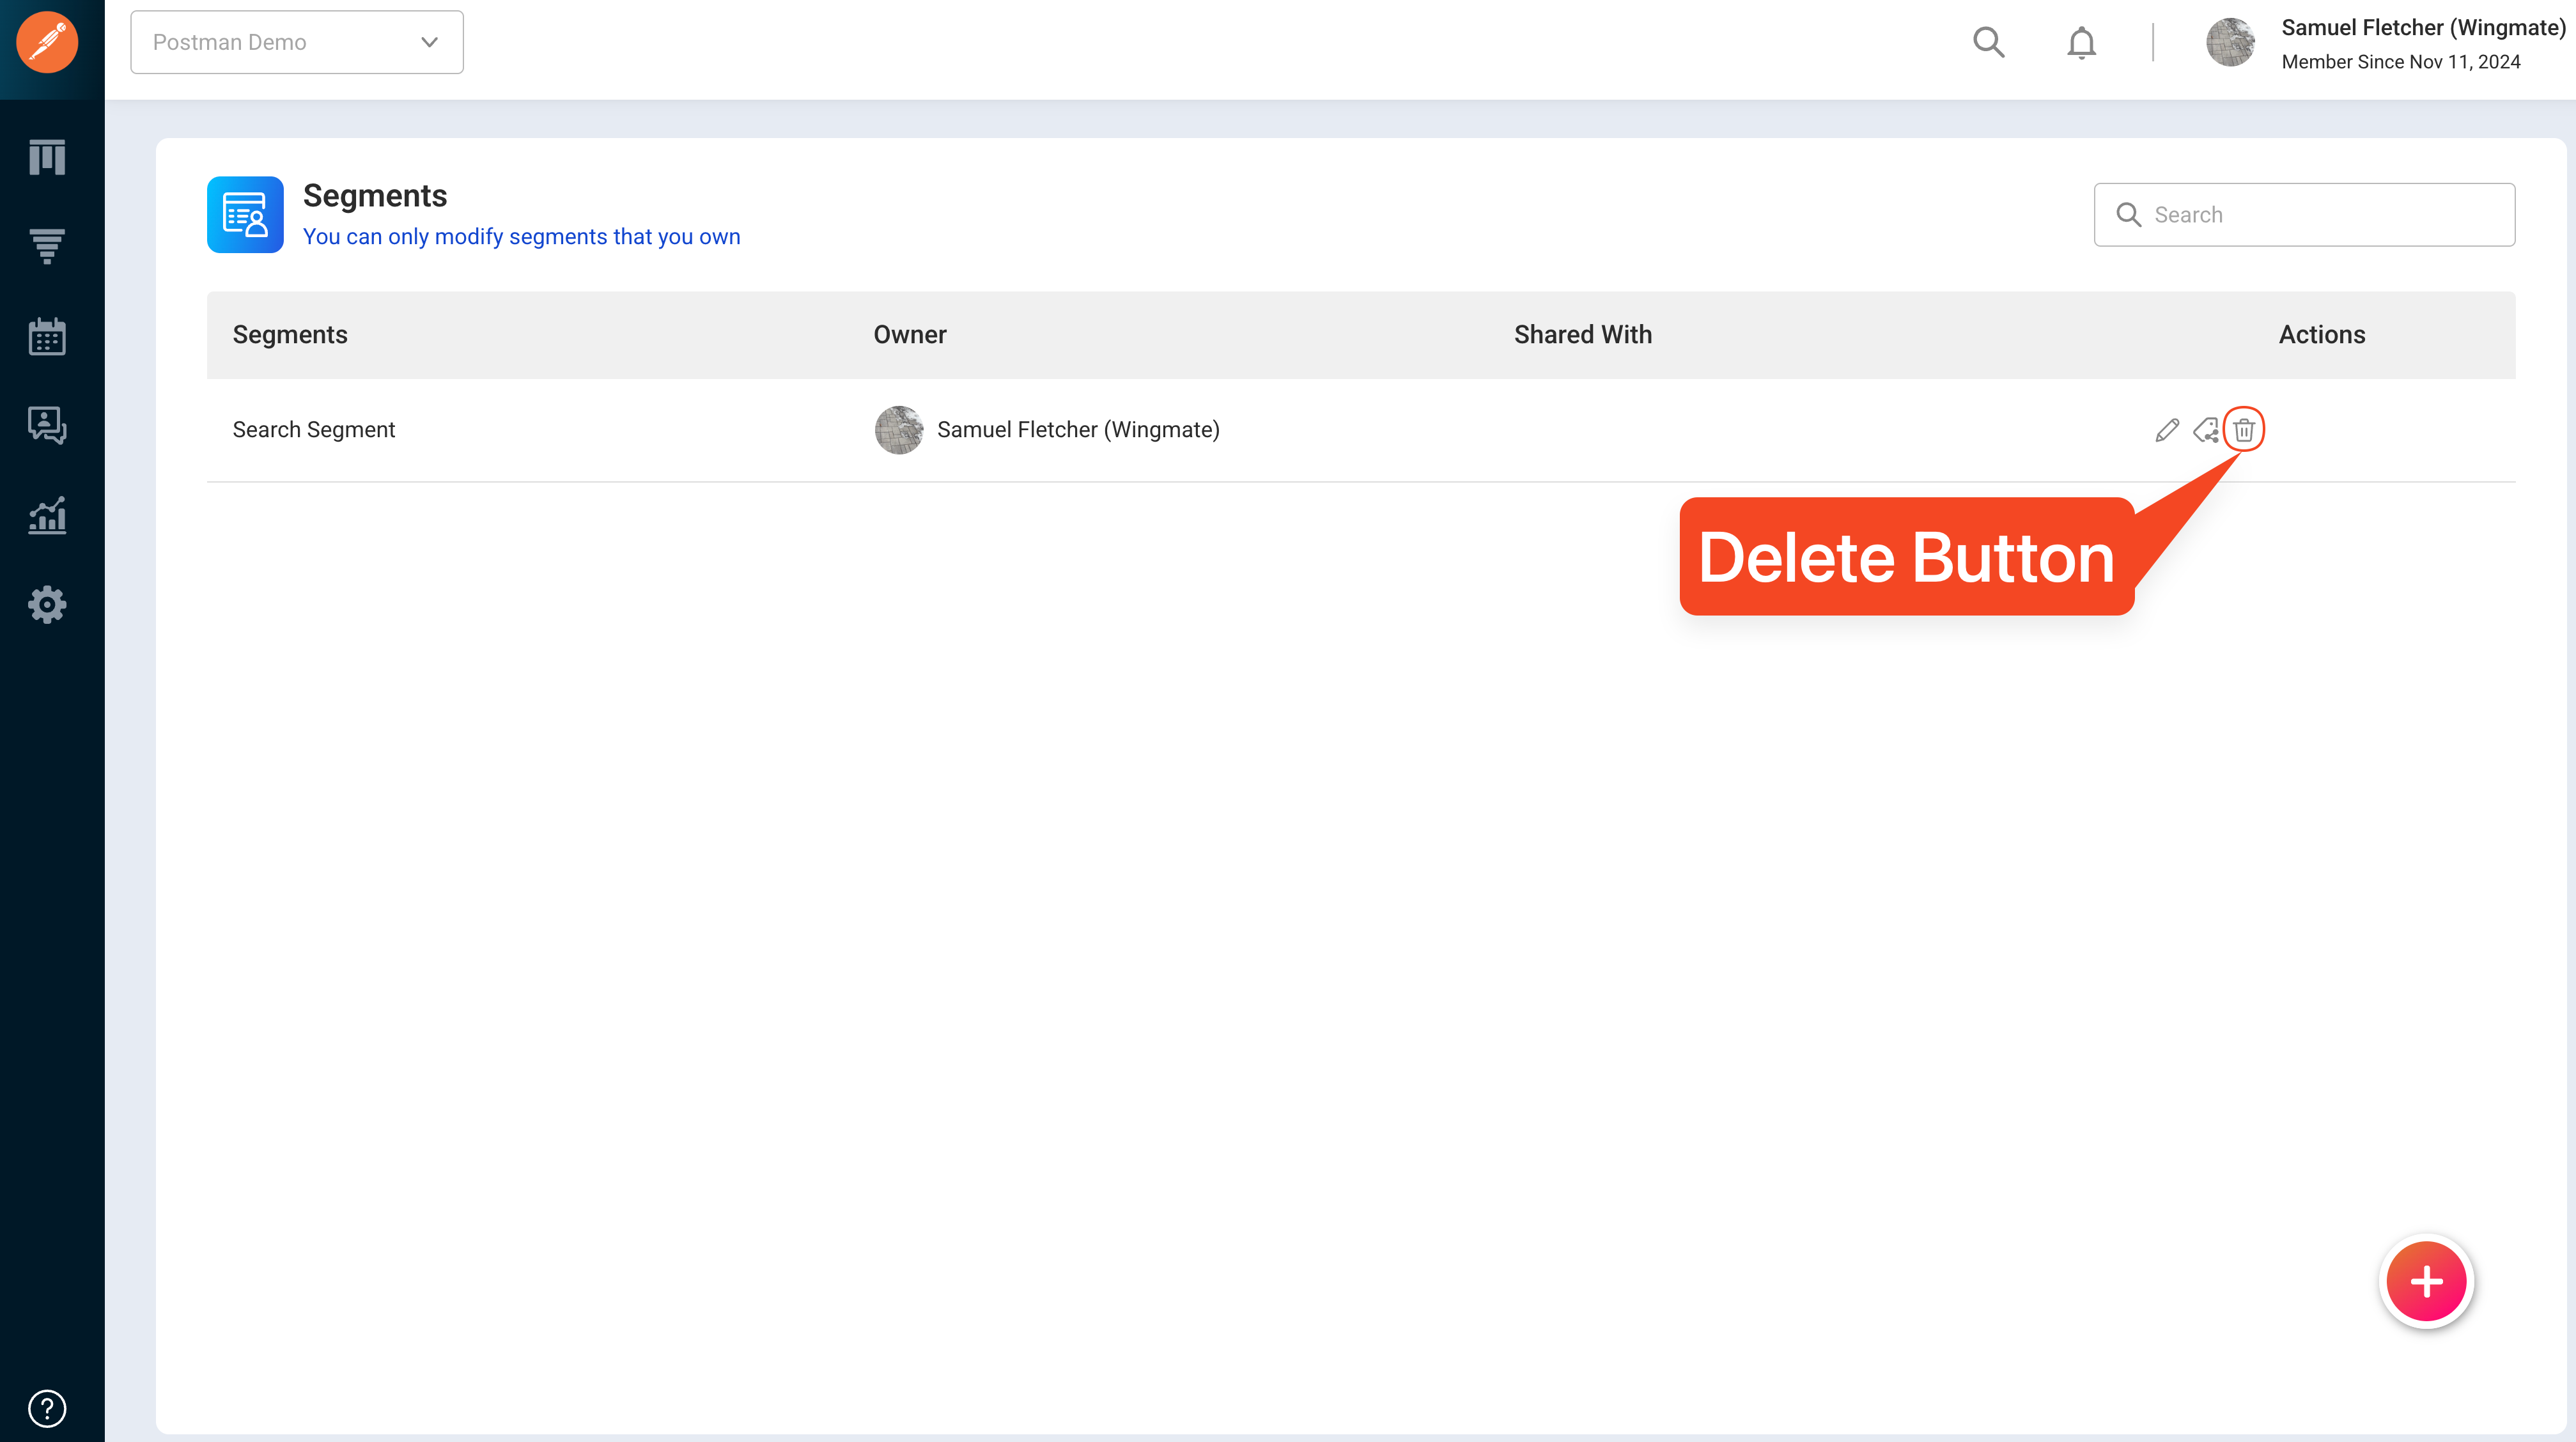Click the Segments column header
Screen dimensions: 2576x1442
pyautogui.click(x=290, y=335)
